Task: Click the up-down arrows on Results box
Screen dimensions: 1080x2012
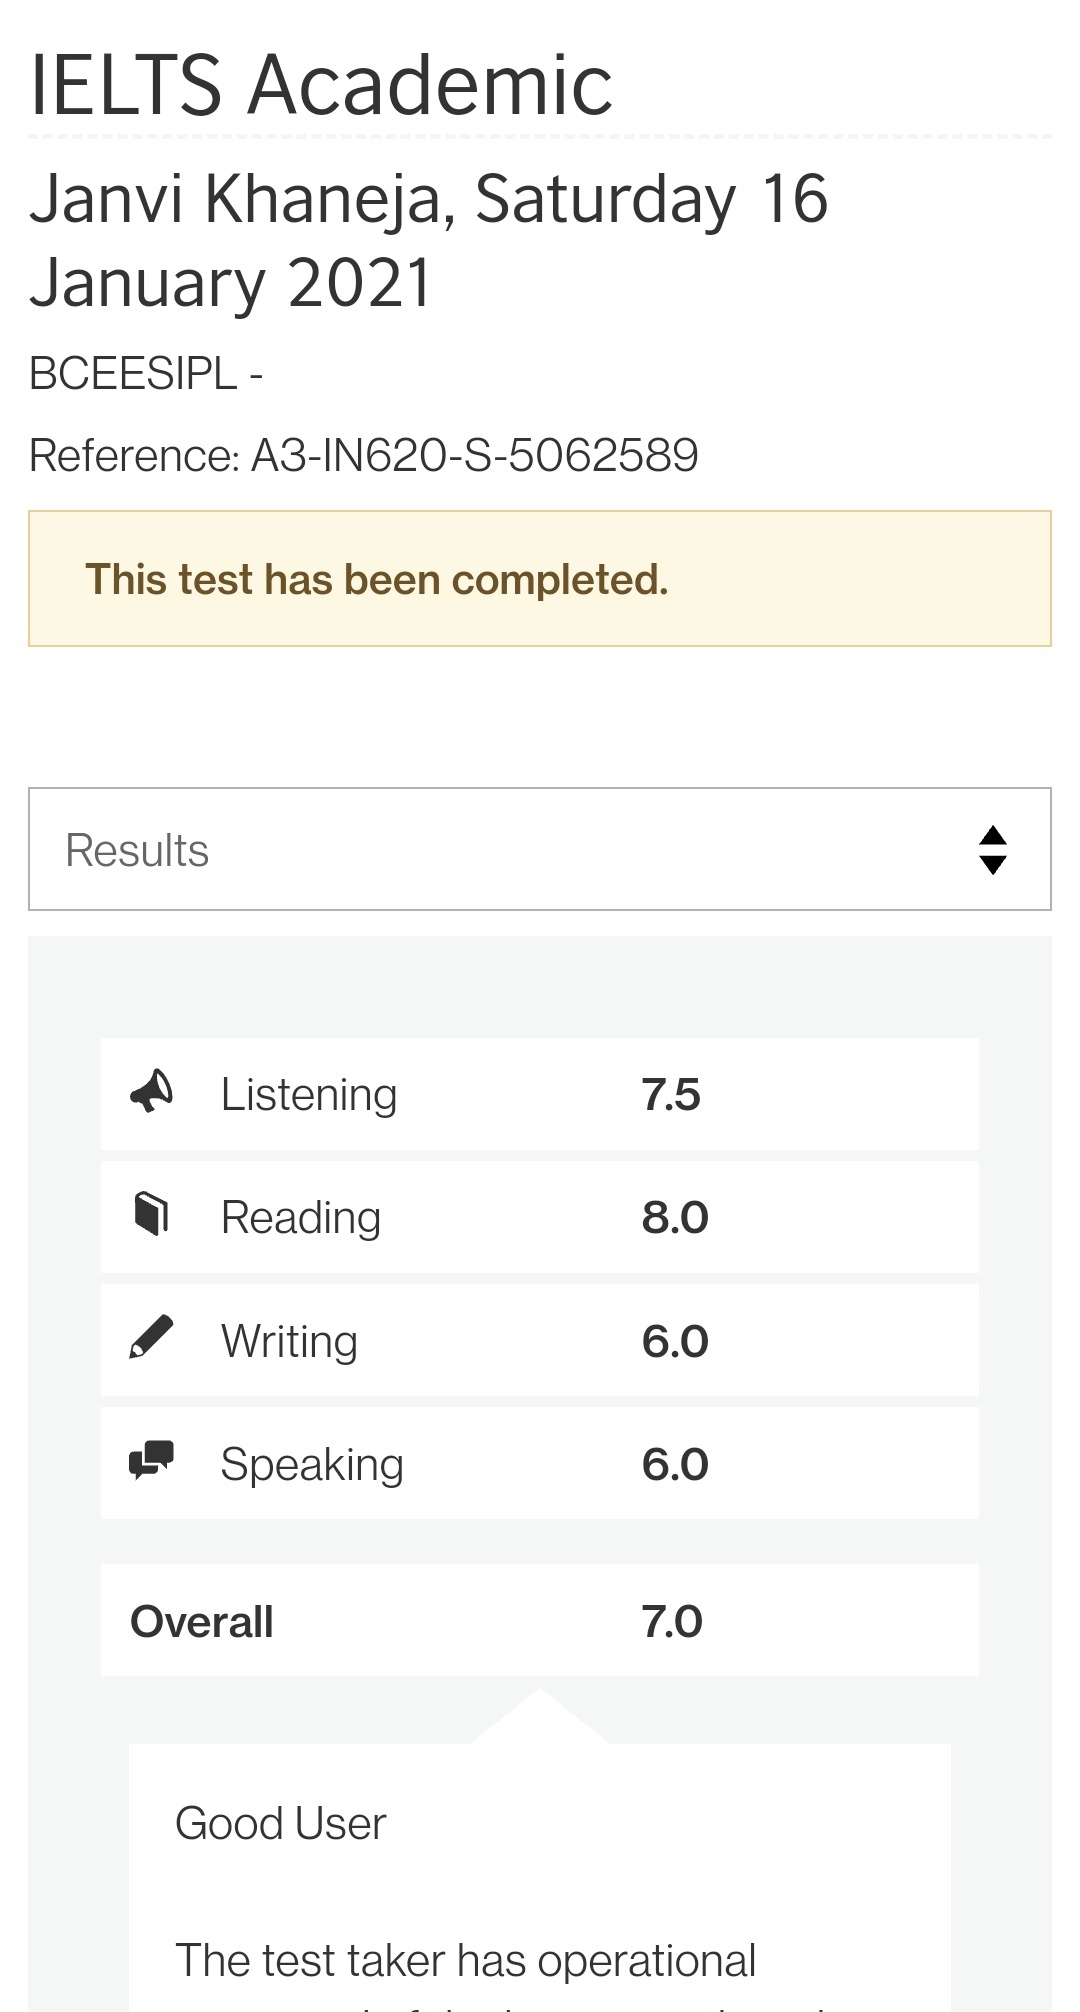Action: click(992, 850)
